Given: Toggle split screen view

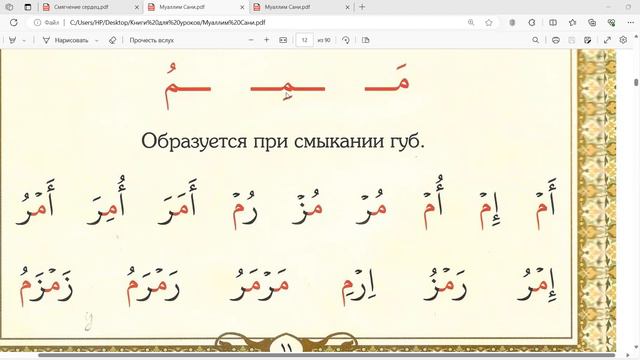Looking at the screenshot, I should pyautogui.click(x=553, y=22).
